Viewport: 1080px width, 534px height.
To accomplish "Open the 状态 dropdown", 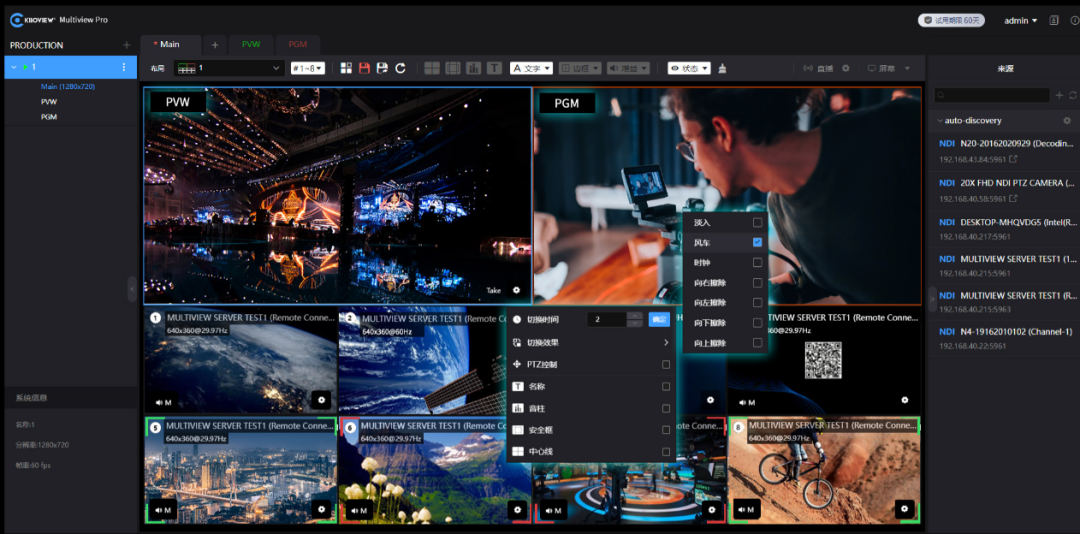I will (x=689, y=68).
